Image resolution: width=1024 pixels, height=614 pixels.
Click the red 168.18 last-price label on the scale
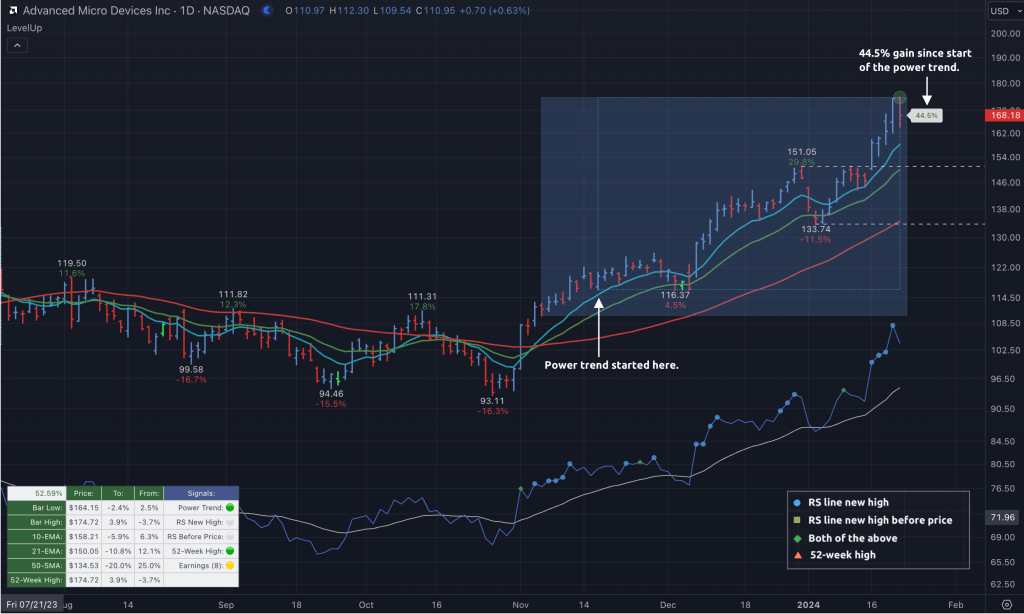pyautogui.click(x=1005, y=115)
